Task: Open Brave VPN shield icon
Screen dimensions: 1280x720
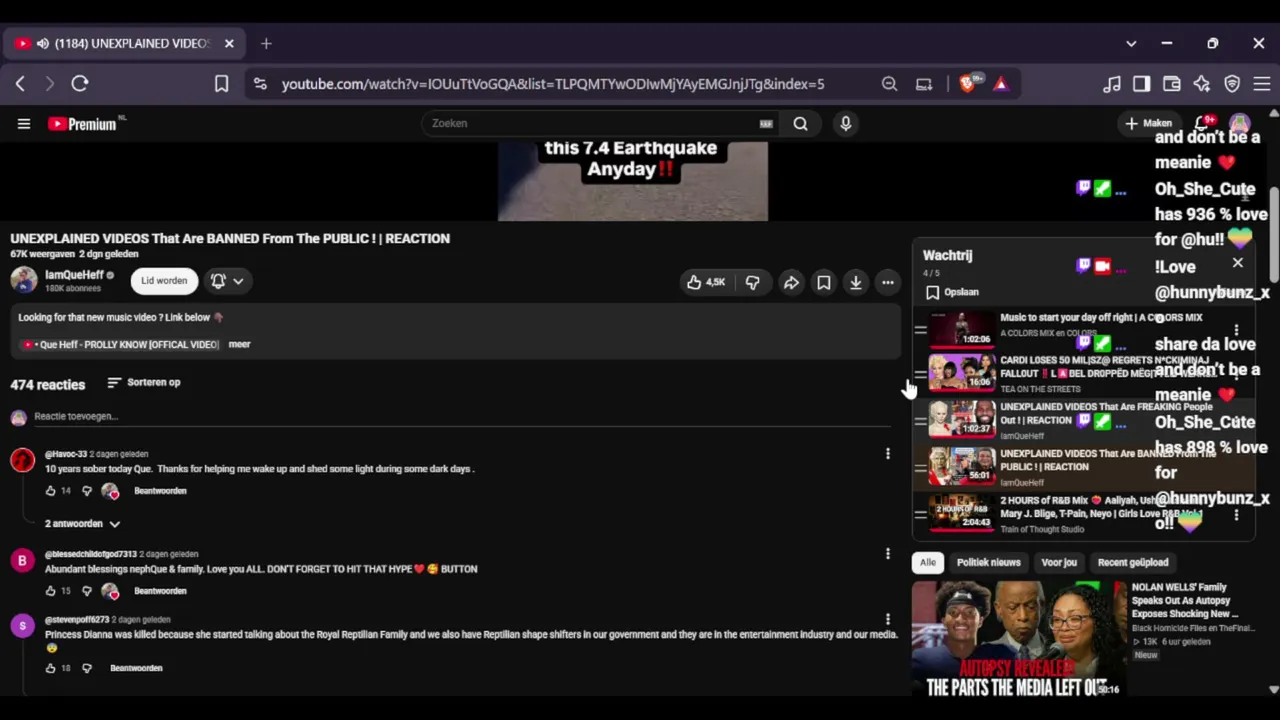Action: point(1232,84)
